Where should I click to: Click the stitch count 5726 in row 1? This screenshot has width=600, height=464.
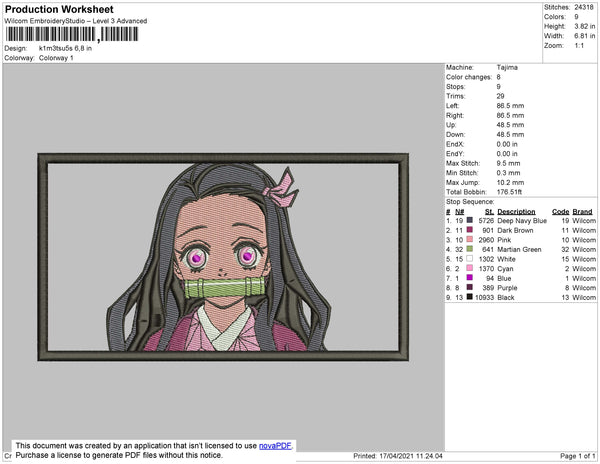click(486, 221)
